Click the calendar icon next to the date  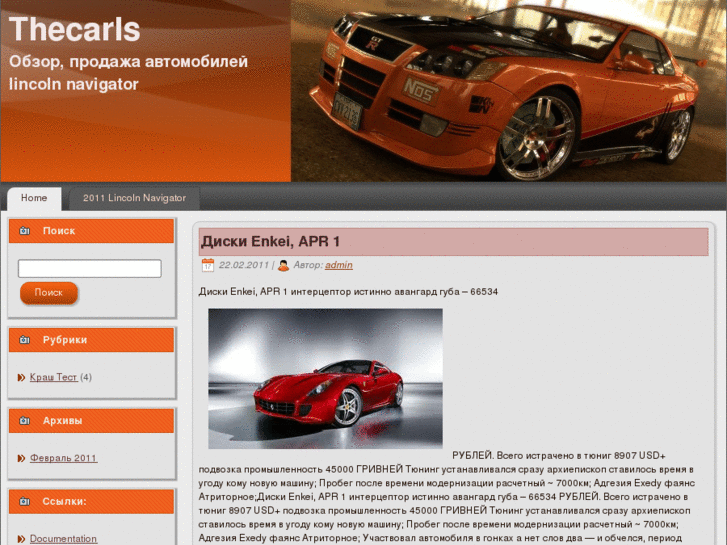(x=208, y=265)
